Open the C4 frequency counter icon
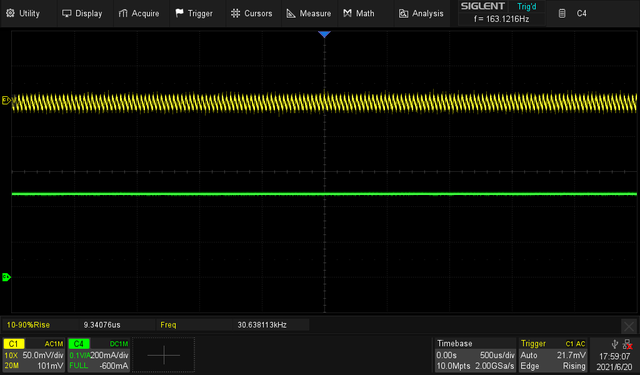This screenshot has width=640, height=375. 562,13
